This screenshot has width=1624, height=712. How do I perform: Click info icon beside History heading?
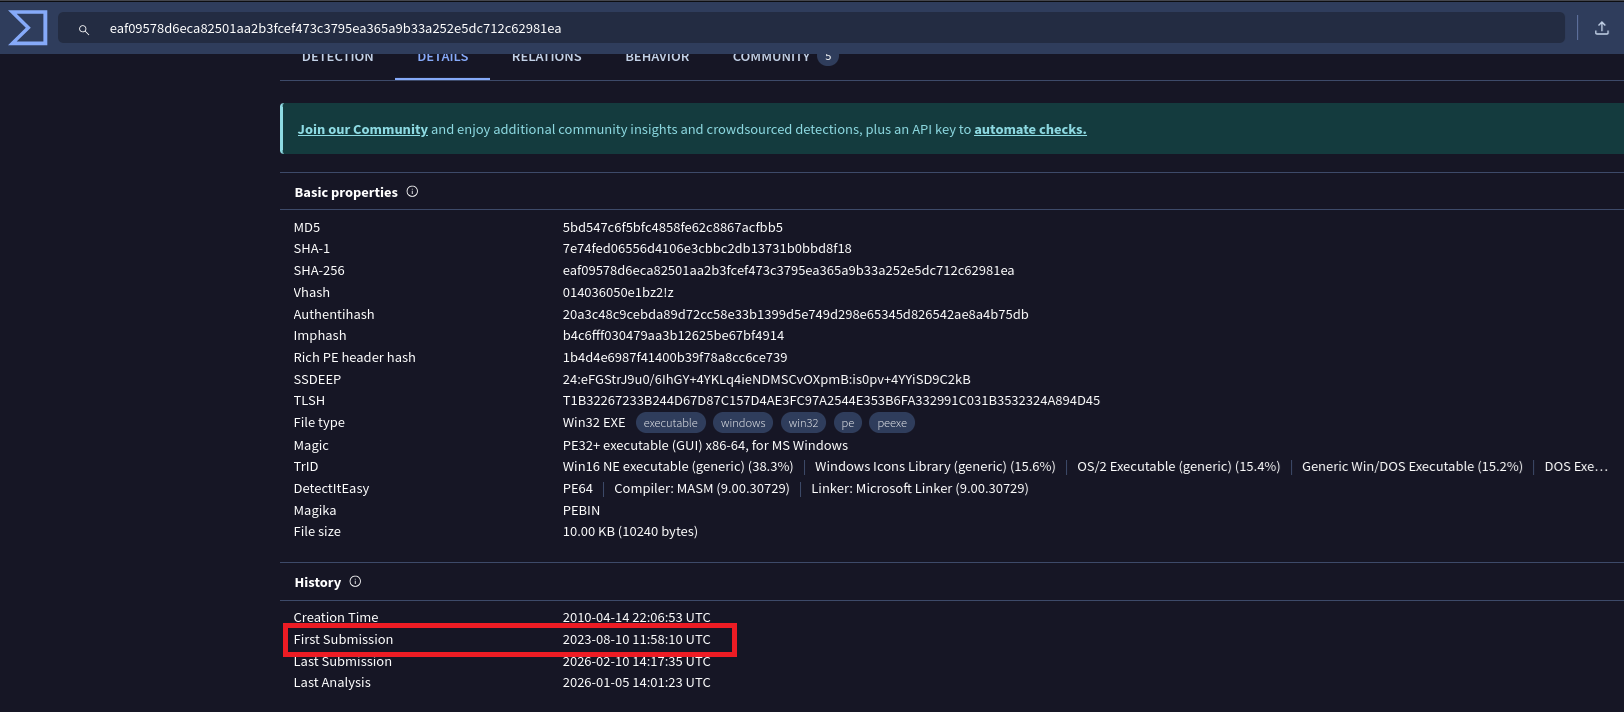(x=355, y=582)
